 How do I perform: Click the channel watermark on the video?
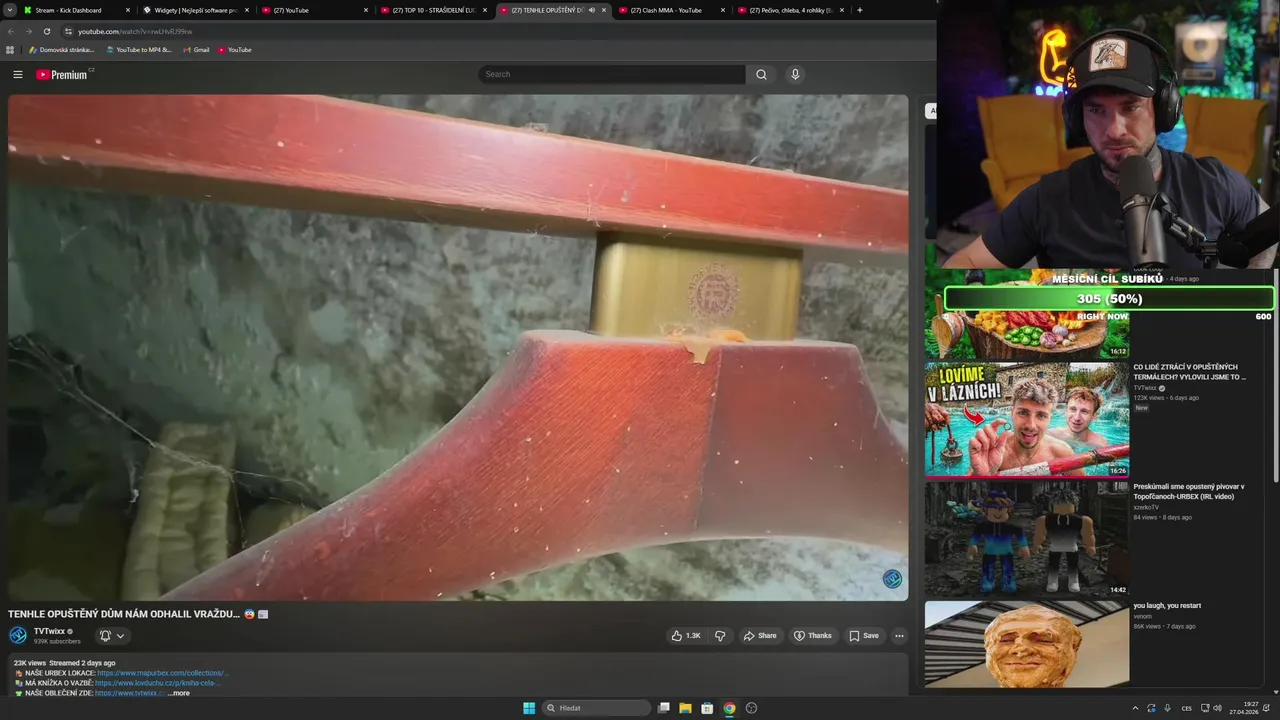[x=892, y=579]
